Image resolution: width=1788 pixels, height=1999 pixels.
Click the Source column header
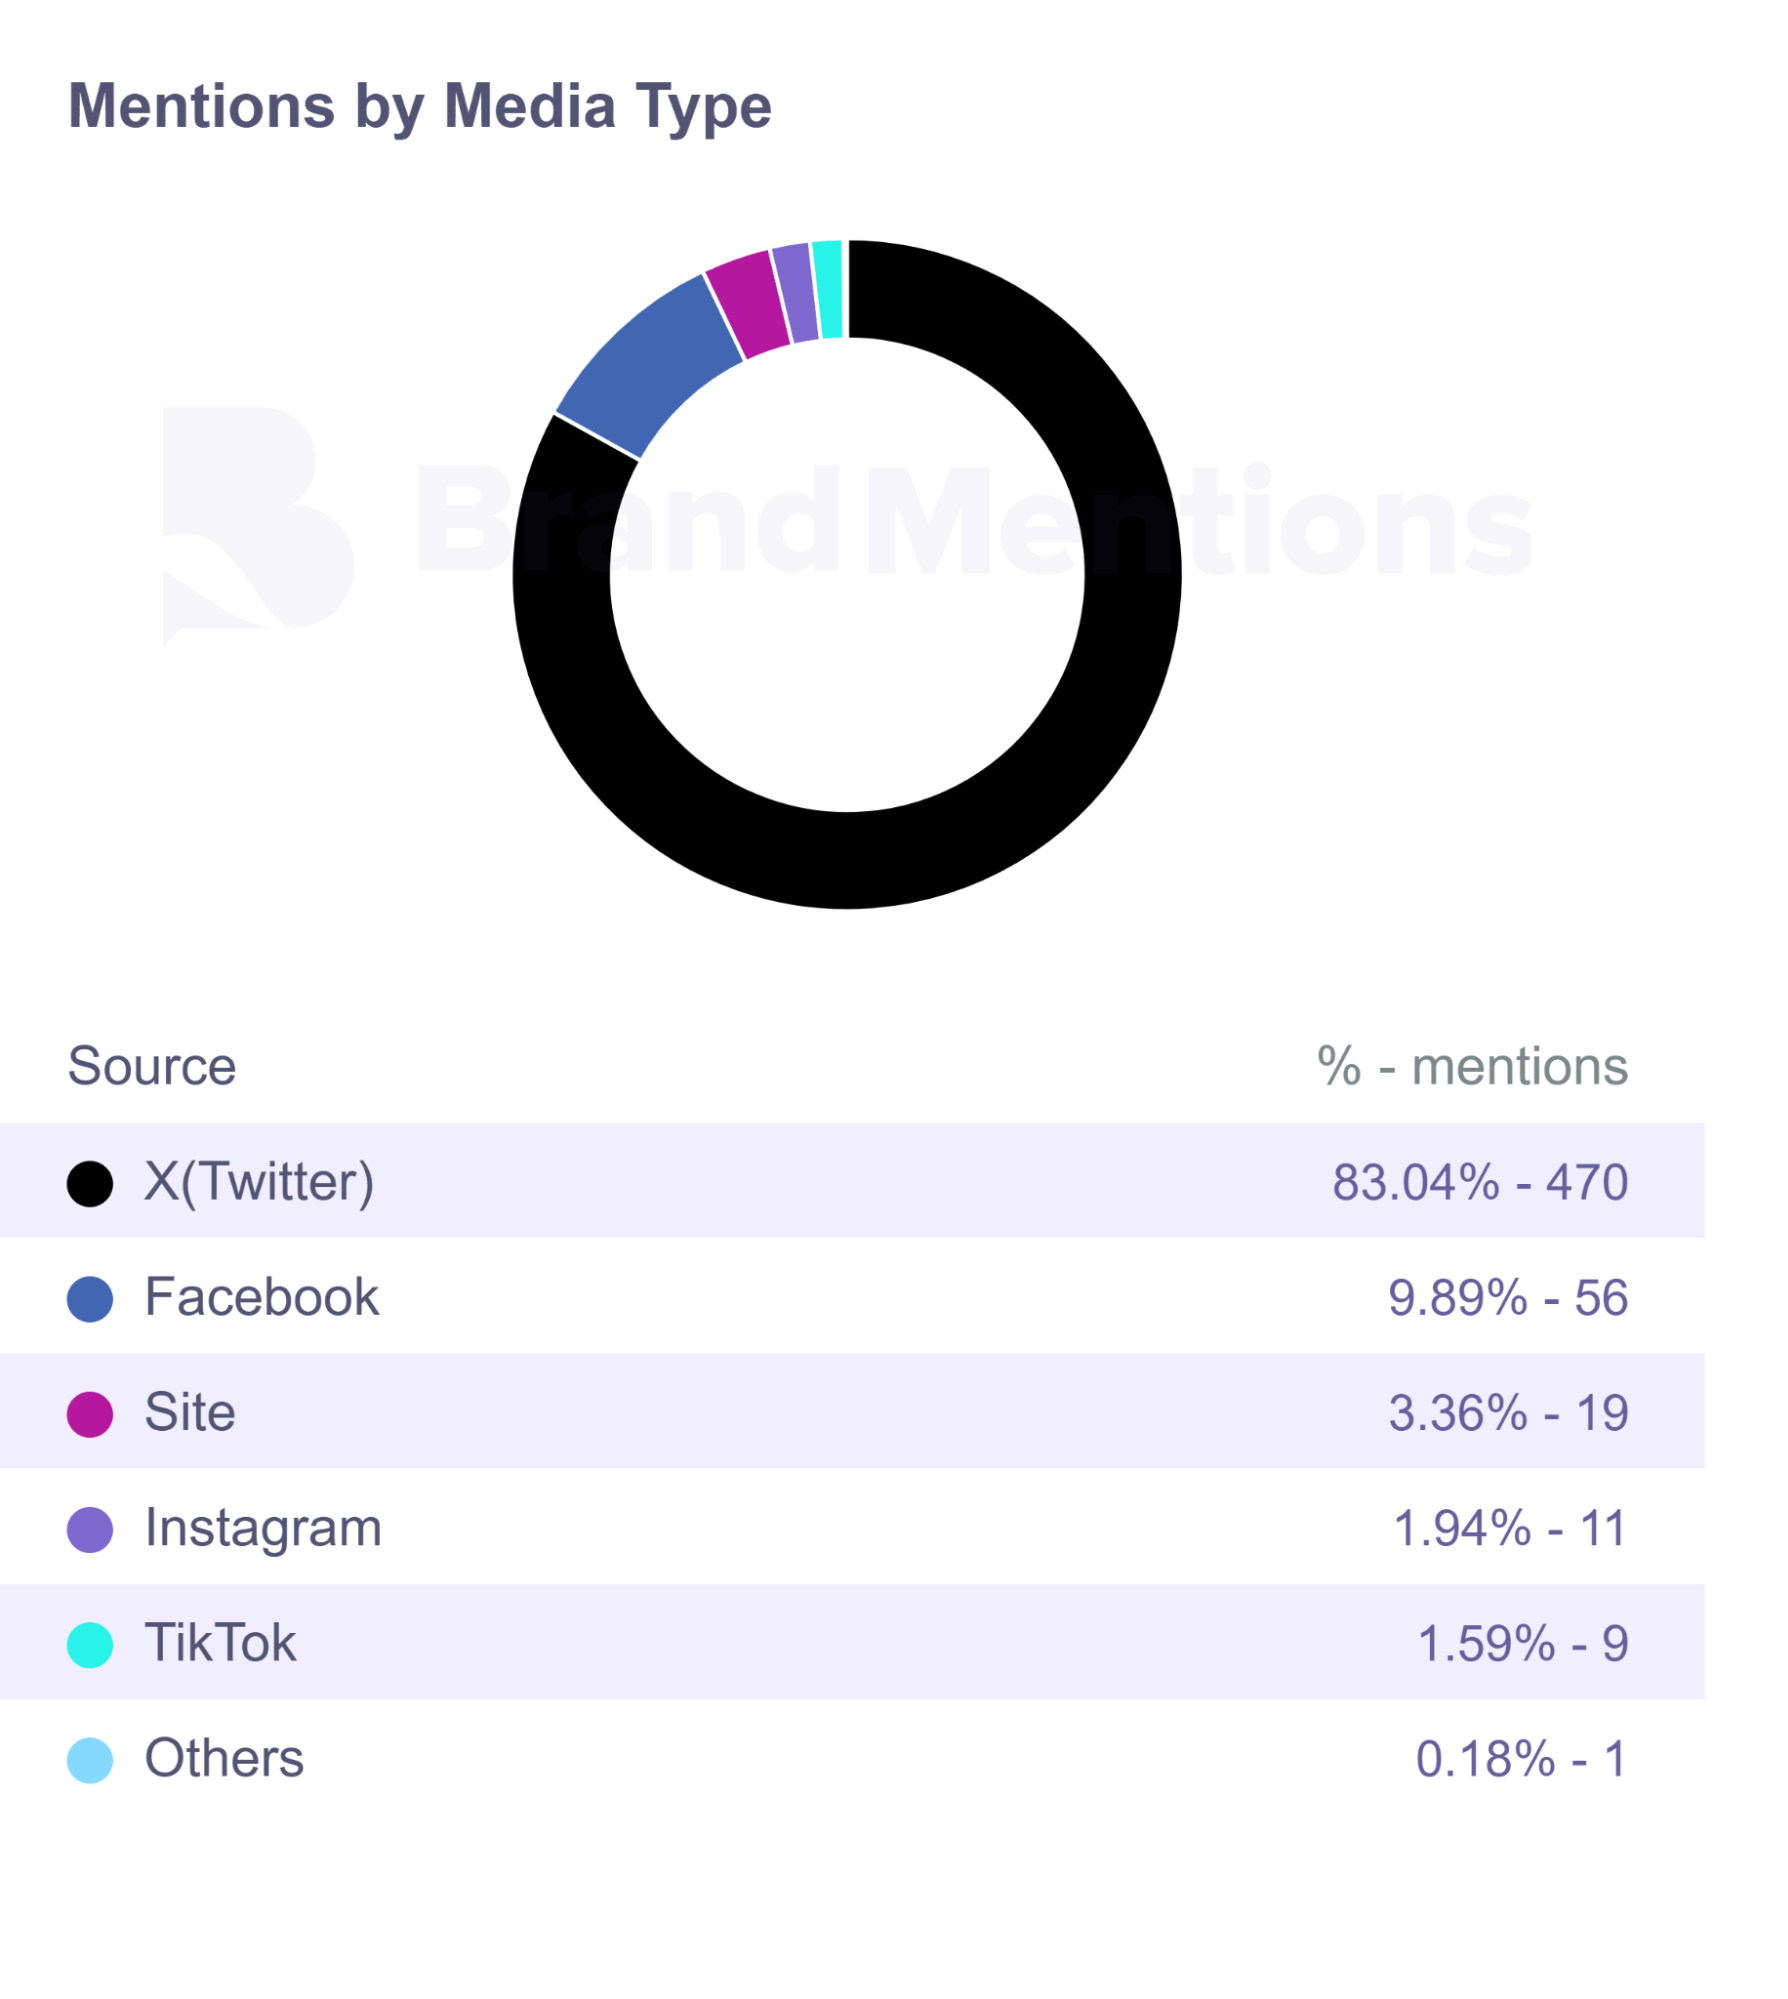pyautogui.click(x=152, y=1066)
